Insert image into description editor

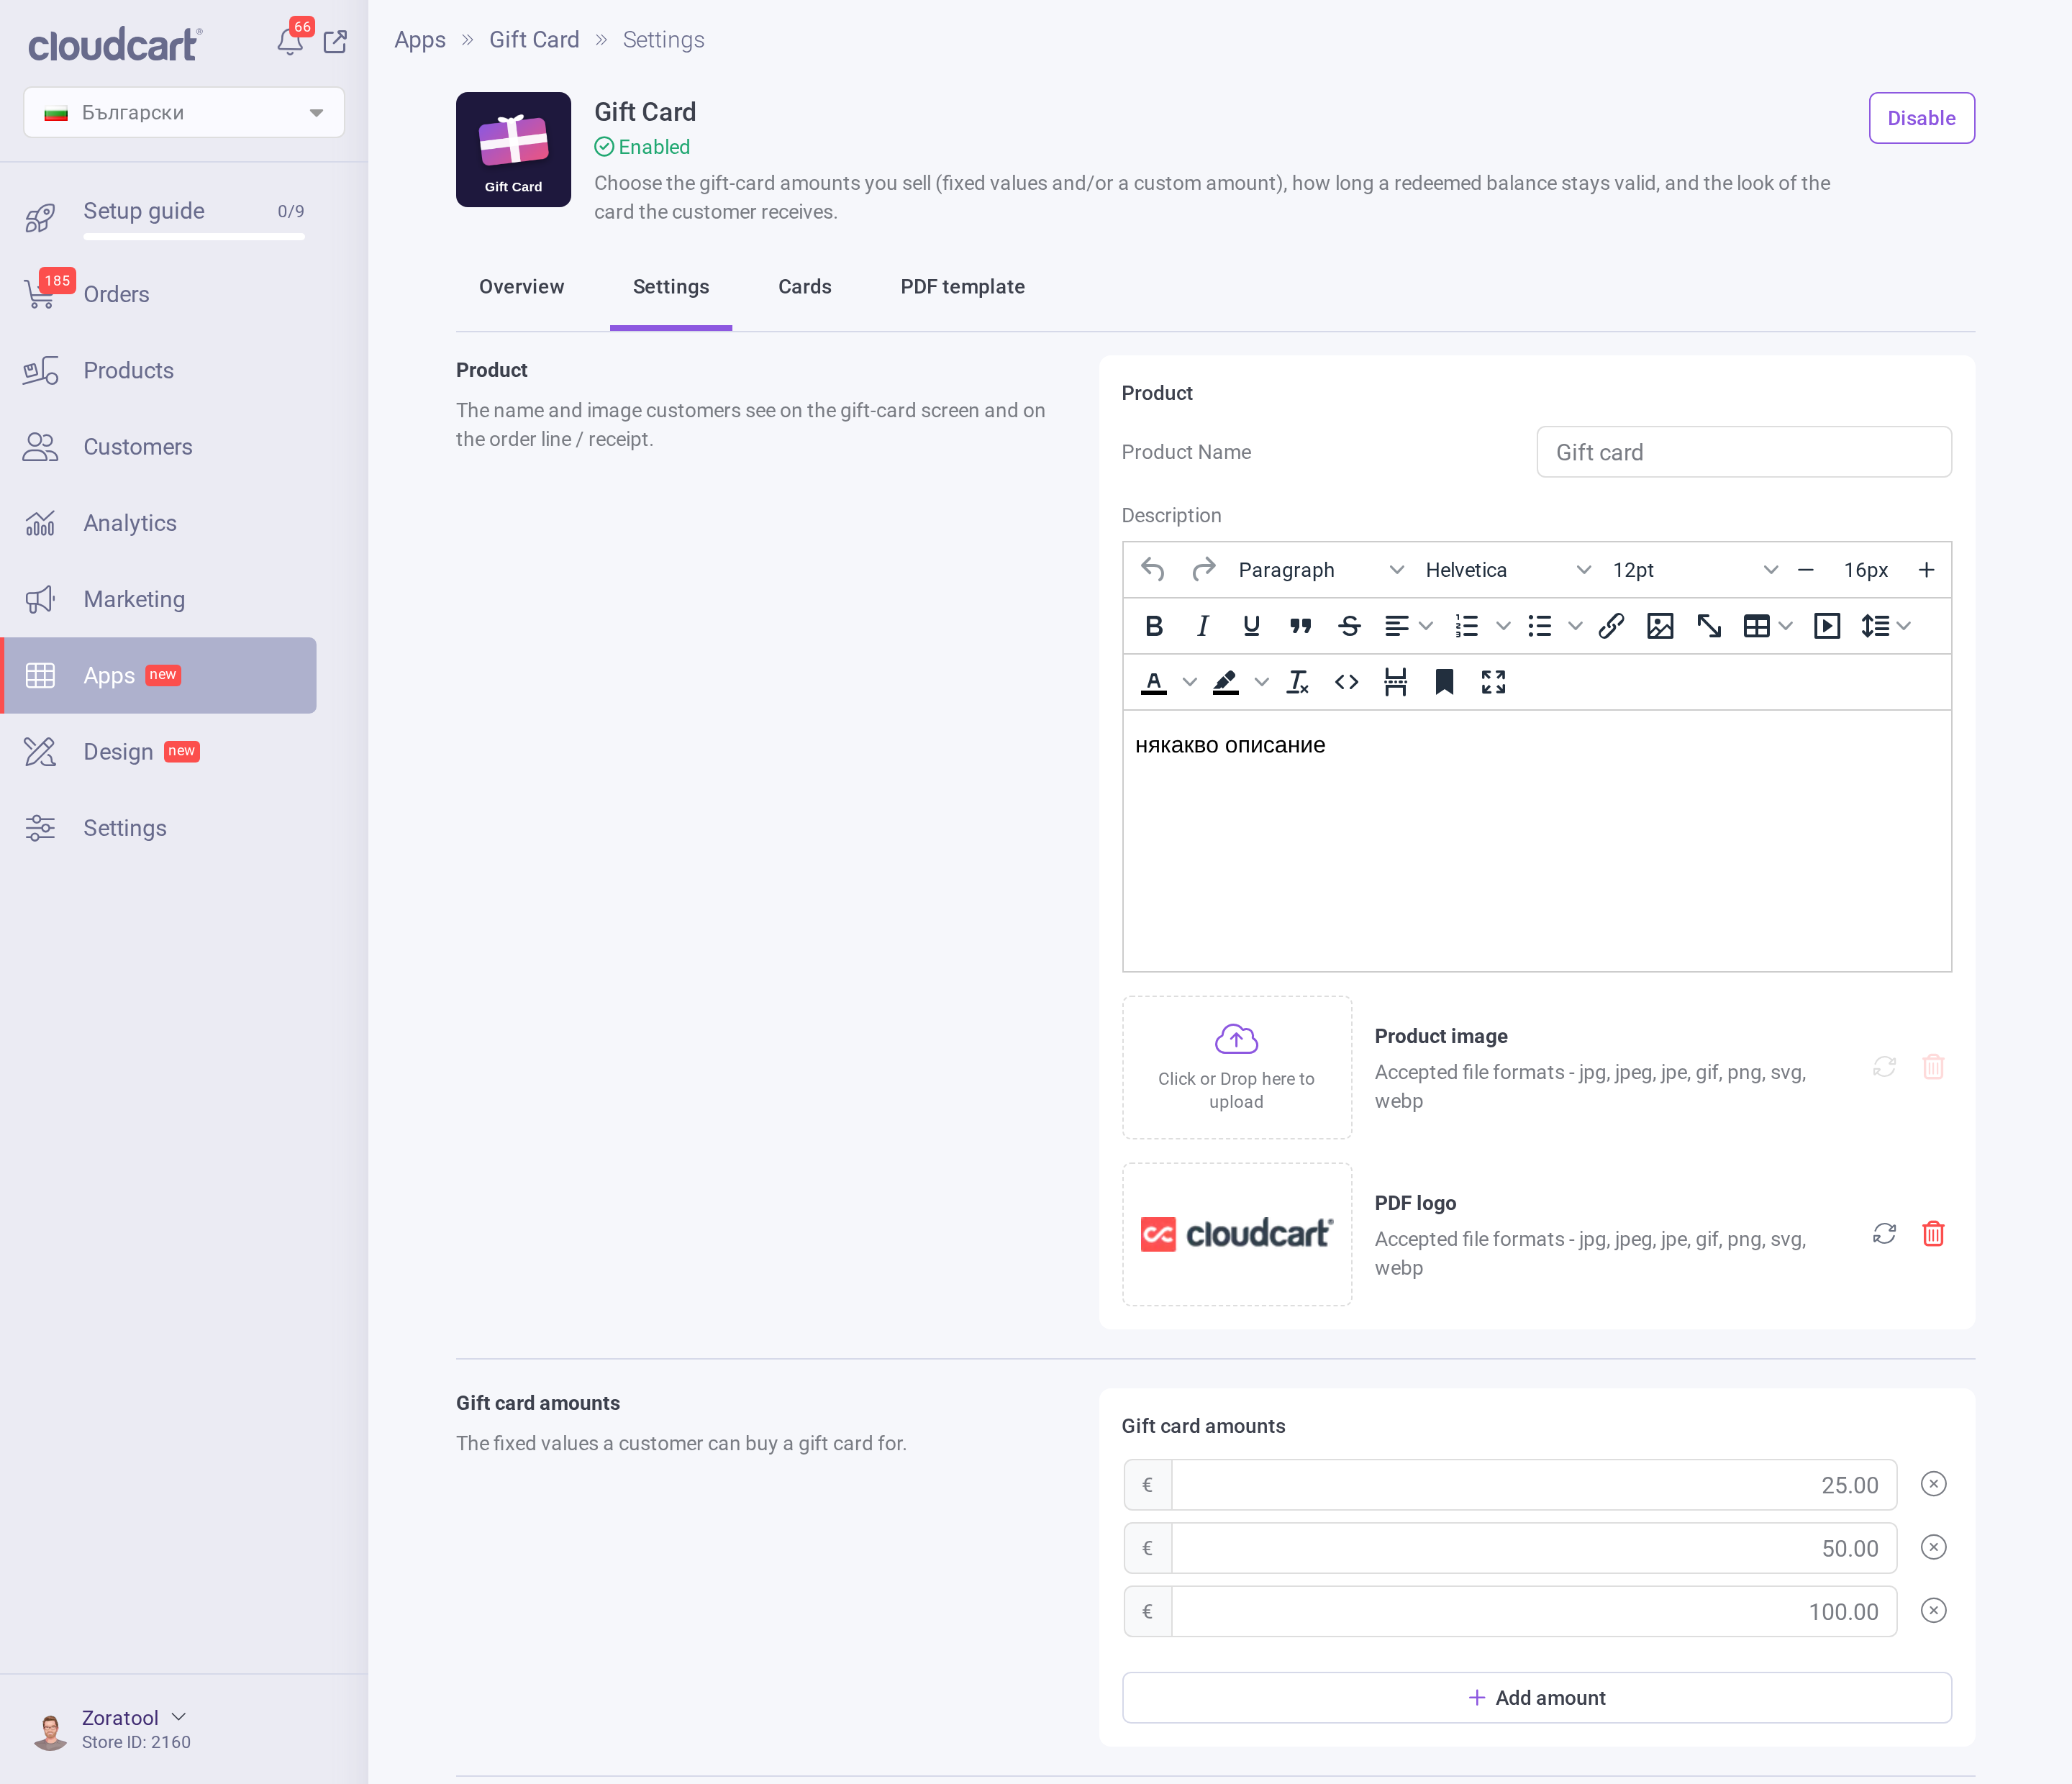point(1660,626)
